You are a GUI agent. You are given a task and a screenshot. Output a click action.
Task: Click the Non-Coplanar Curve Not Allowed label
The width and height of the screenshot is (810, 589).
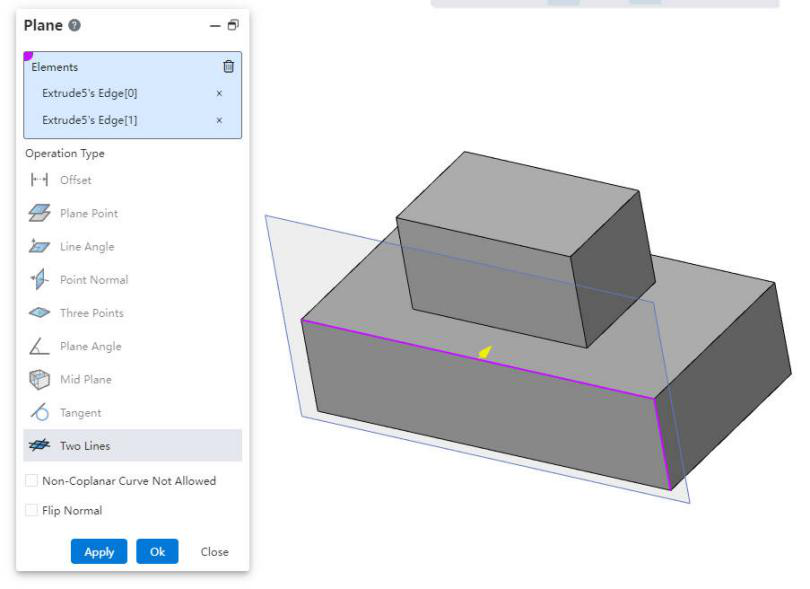[x=129, y=481]
